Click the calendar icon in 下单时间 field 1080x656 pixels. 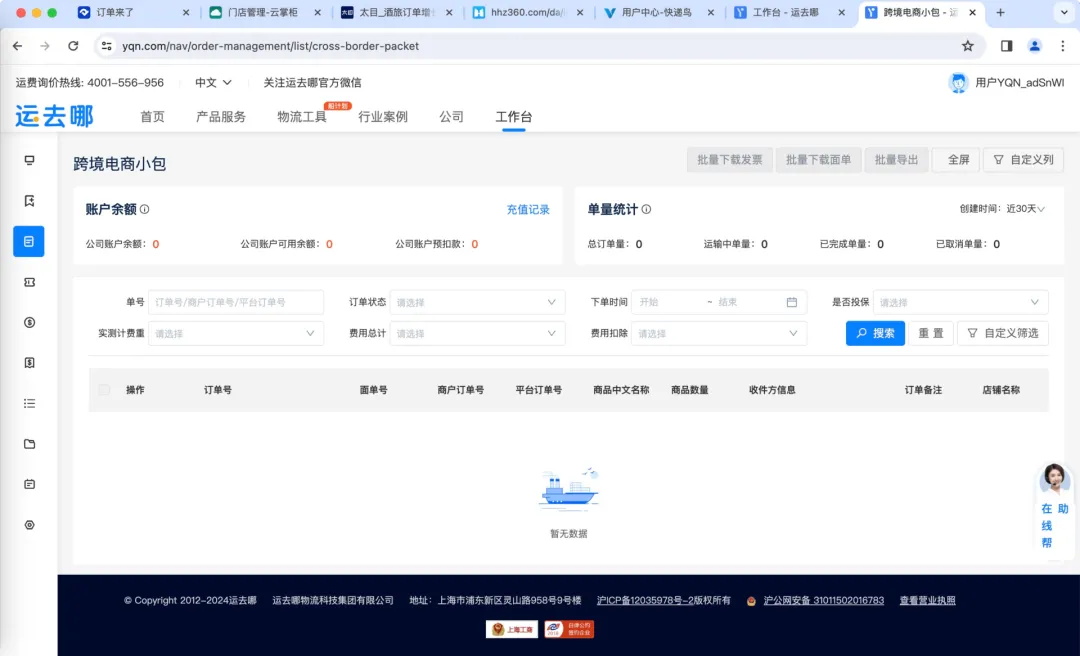791,302
